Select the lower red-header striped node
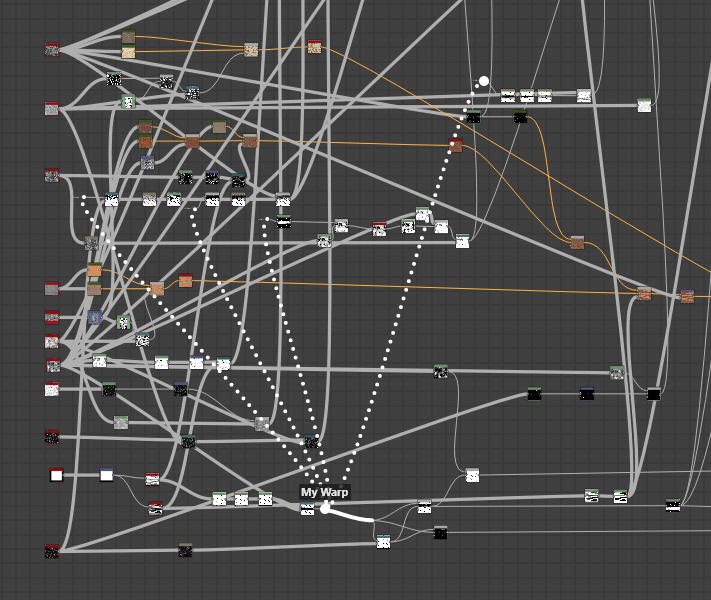 pos(156,508)
